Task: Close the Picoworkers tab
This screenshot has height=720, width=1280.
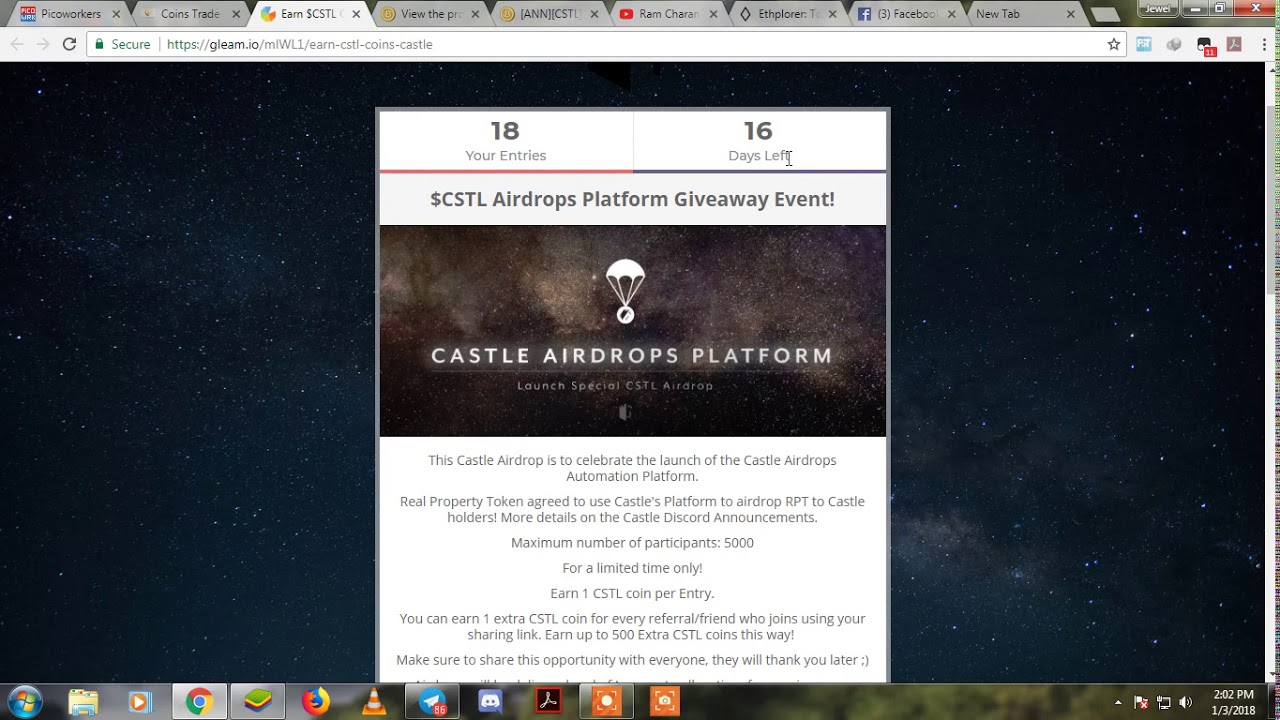Action: [x=116, y=14]
